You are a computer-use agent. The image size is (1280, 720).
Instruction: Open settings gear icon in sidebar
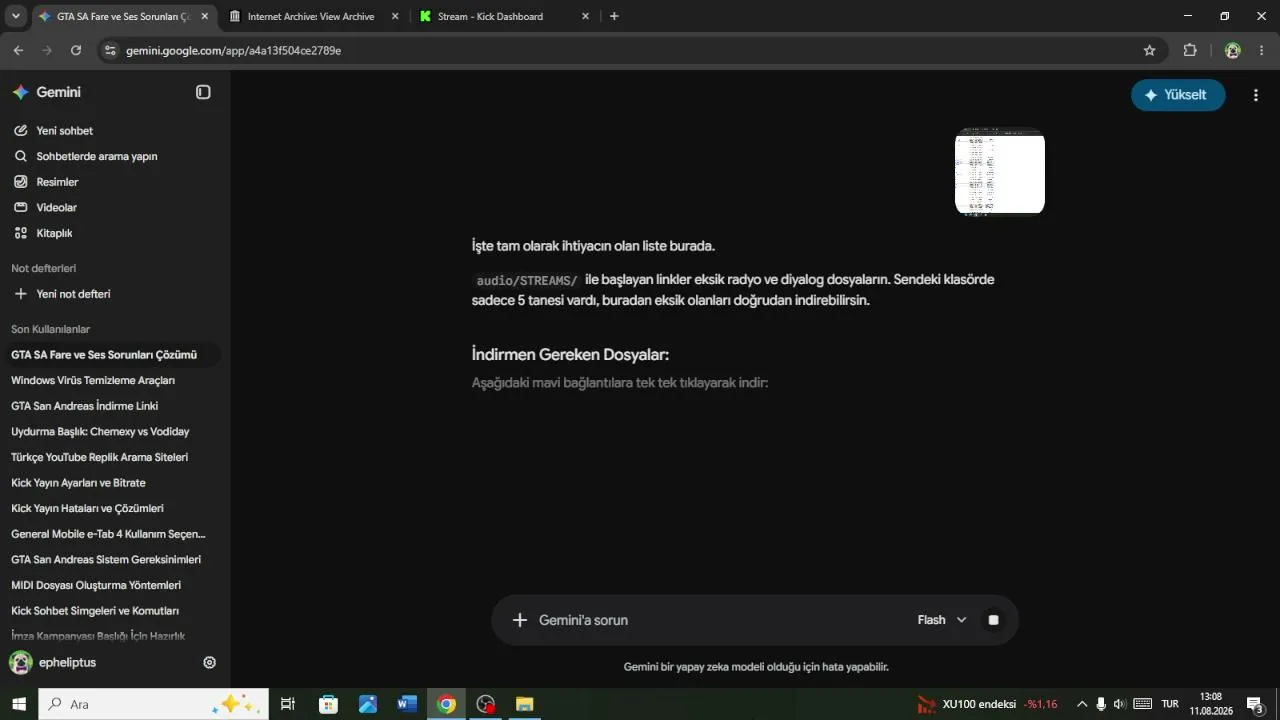coord(210,662)
